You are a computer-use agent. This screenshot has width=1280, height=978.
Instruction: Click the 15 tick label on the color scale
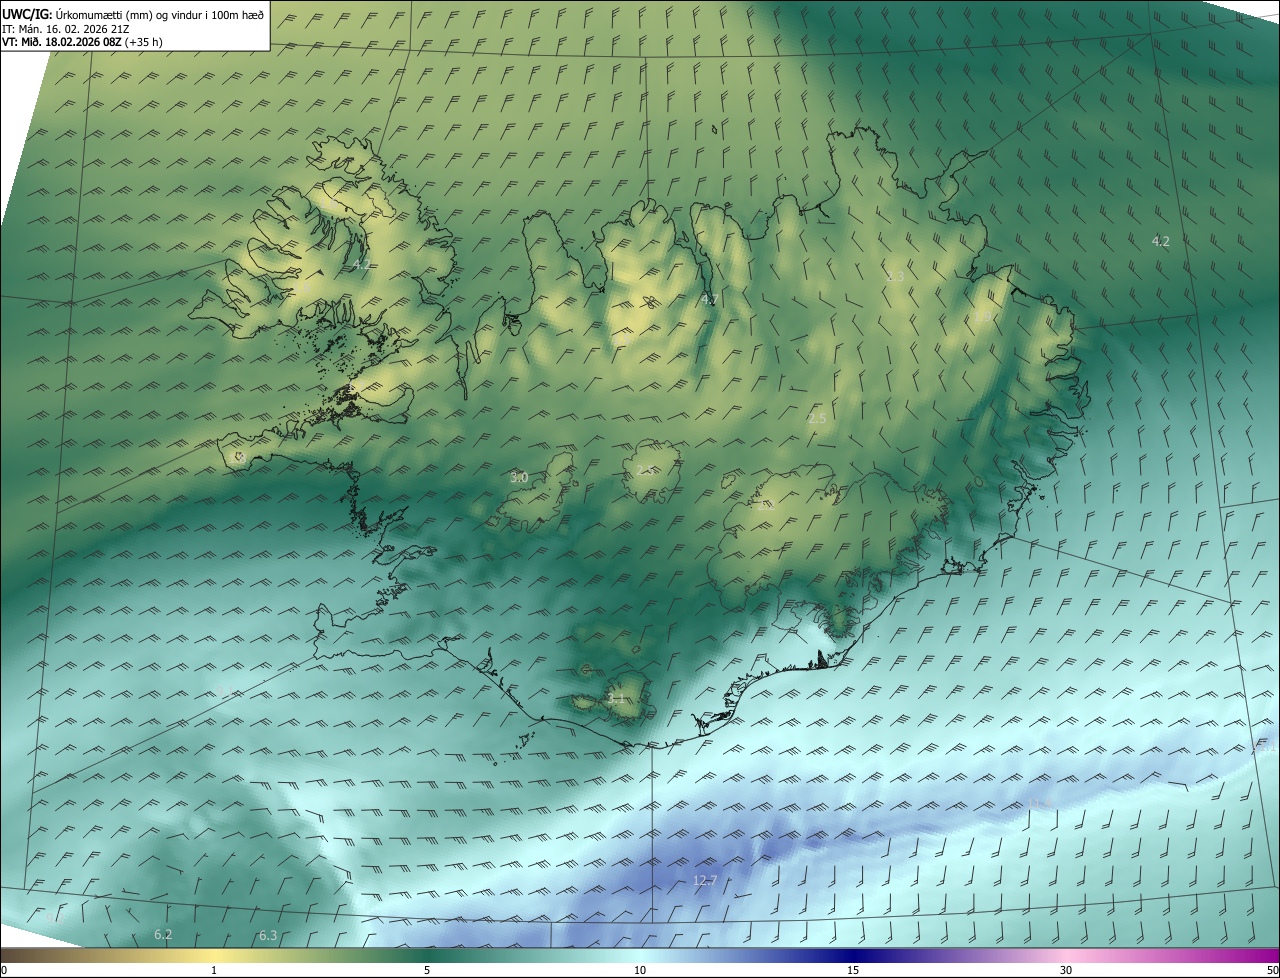[x=853, y=970]
